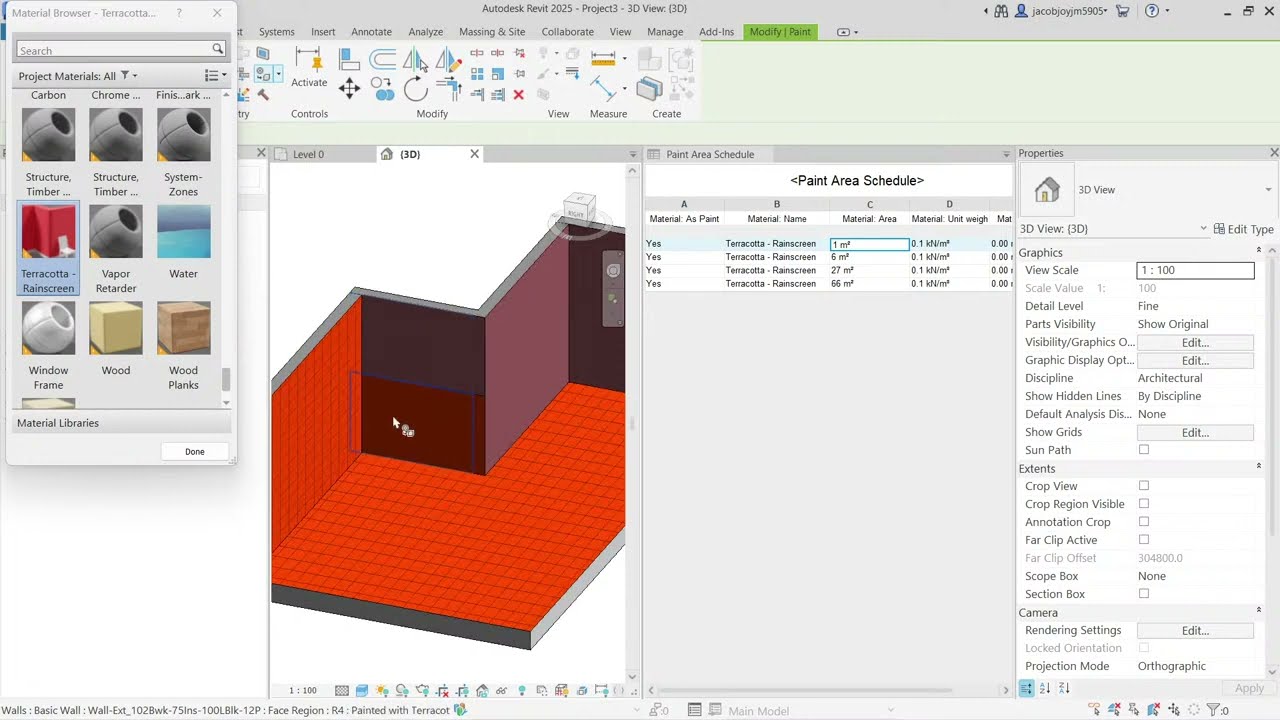Enable the Crop View checkbox
This screenshot has height=720, width=1280.
pyautogui.click(x=1144, y=486)
